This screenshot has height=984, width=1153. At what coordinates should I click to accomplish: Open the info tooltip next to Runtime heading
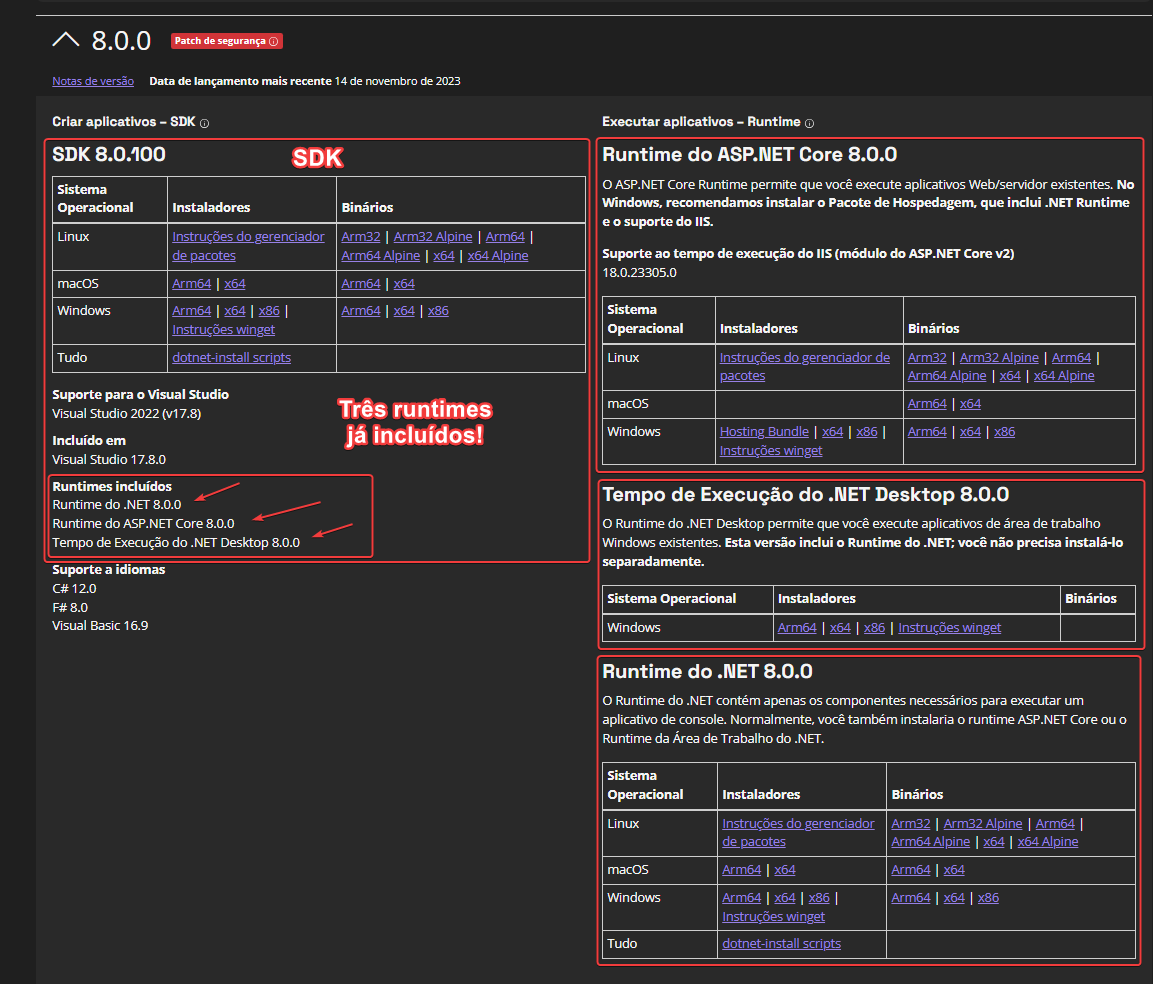coord(809,124)
